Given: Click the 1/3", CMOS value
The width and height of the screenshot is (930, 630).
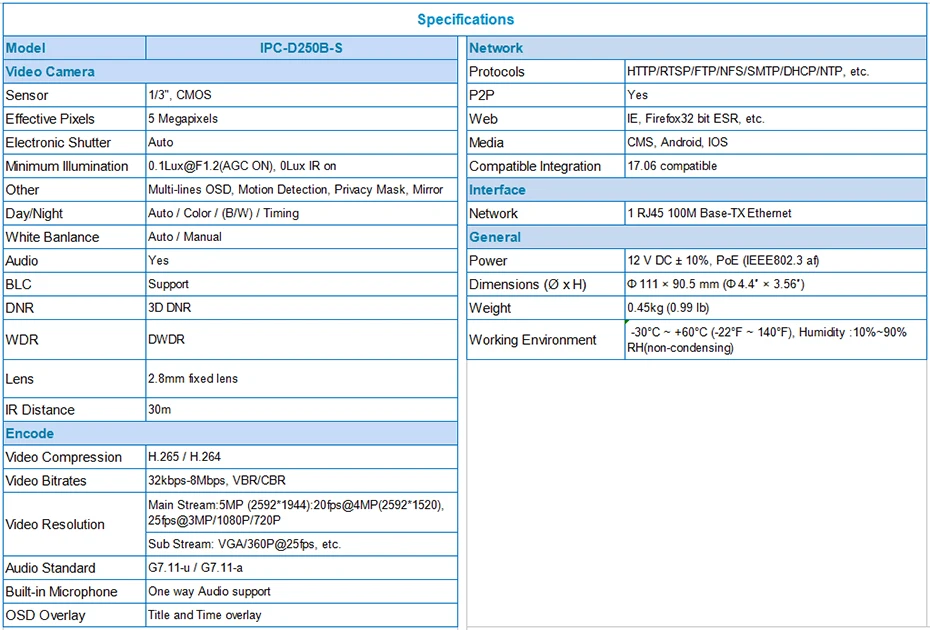Looking at the screenshot, I should tap(180, 95).
